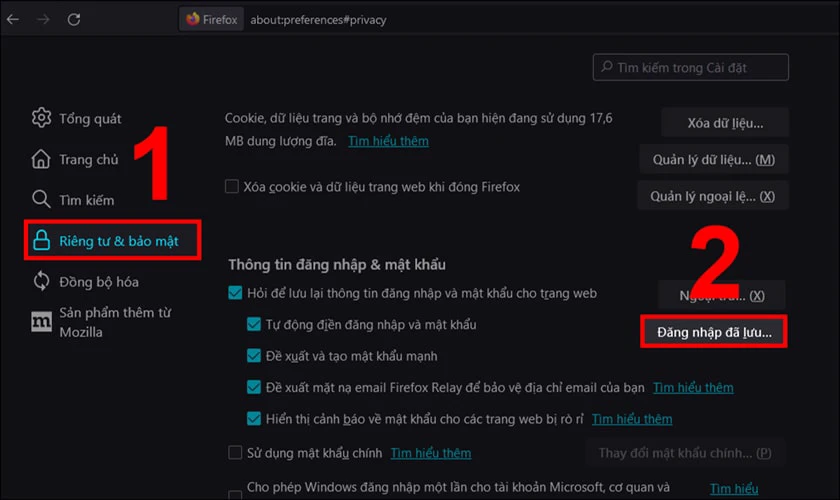Click the Tìm kiếm trong Cài đặt field
Image resolution: width=840 pixels, height=500 pixels.
pos(690,67)
